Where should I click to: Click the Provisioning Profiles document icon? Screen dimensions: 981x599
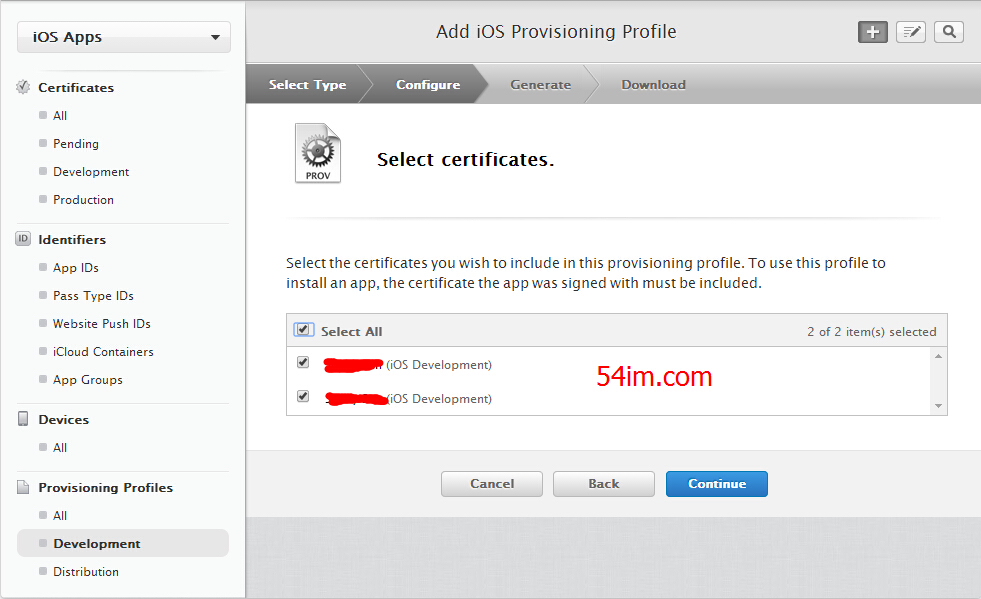click(23, 487)
